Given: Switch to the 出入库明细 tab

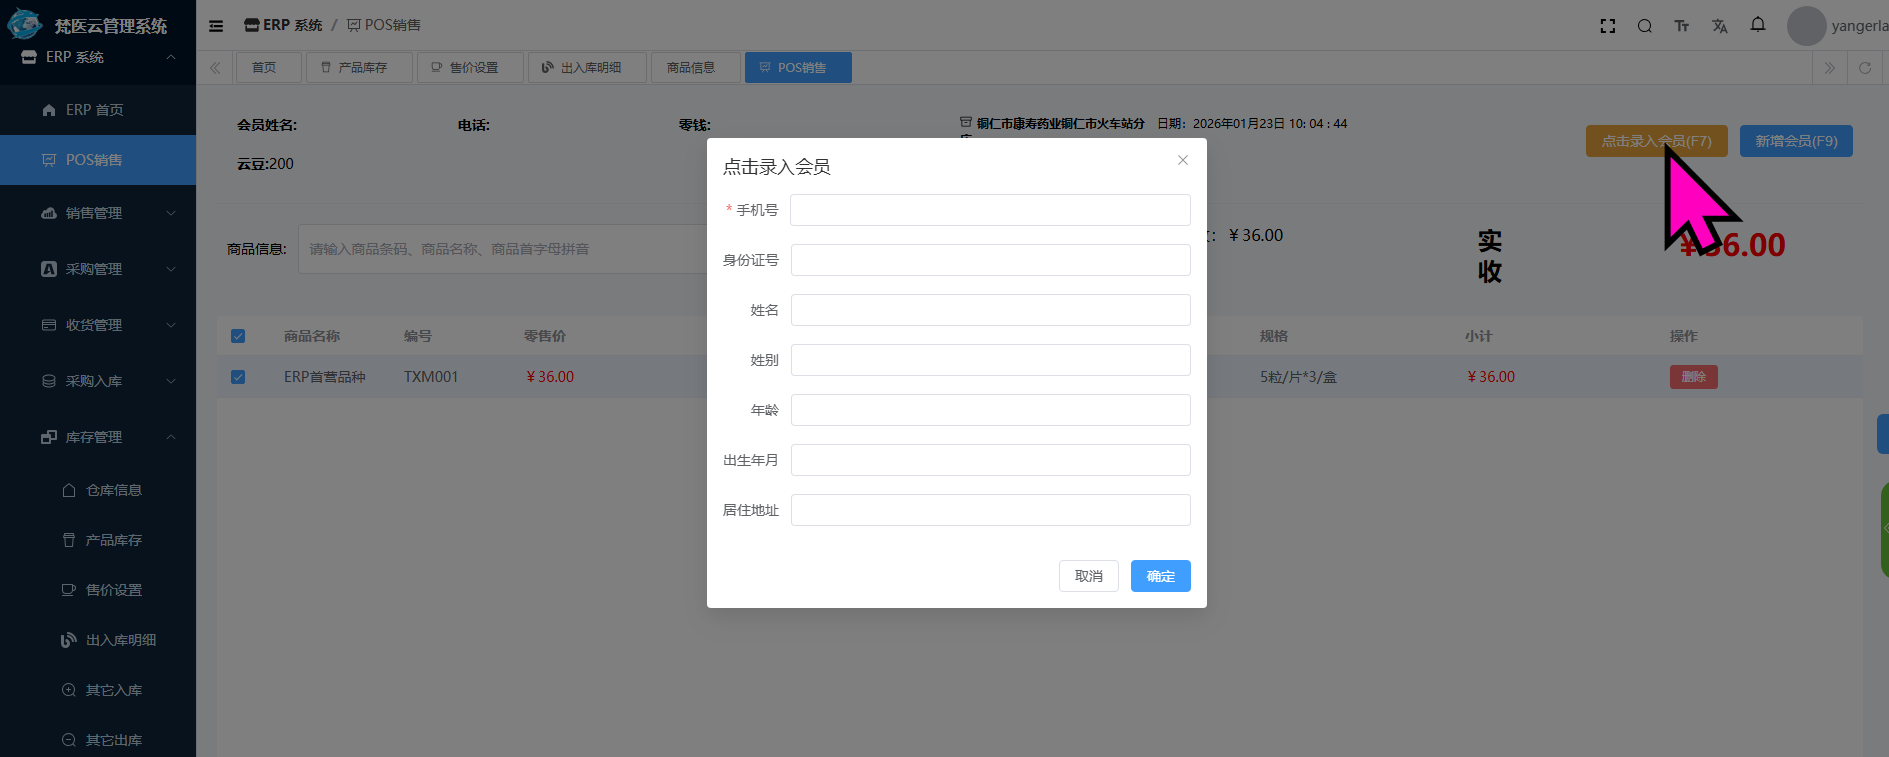Looking at the screenshot, I should 587,68.
